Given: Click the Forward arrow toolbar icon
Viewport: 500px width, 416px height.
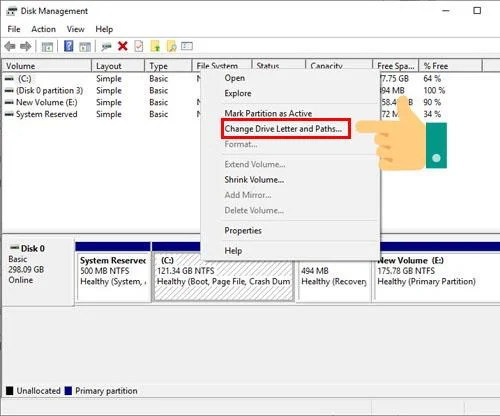Looking at the screenshot, I should point(26,46).
